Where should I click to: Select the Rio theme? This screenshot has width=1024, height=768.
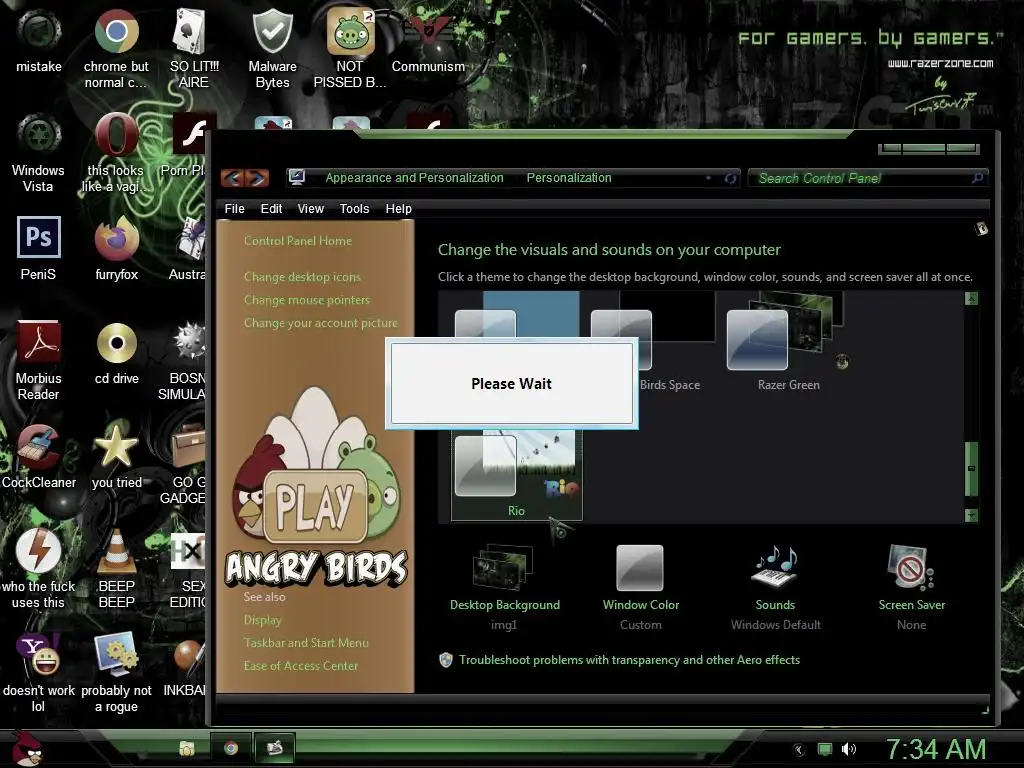[516, 474]
